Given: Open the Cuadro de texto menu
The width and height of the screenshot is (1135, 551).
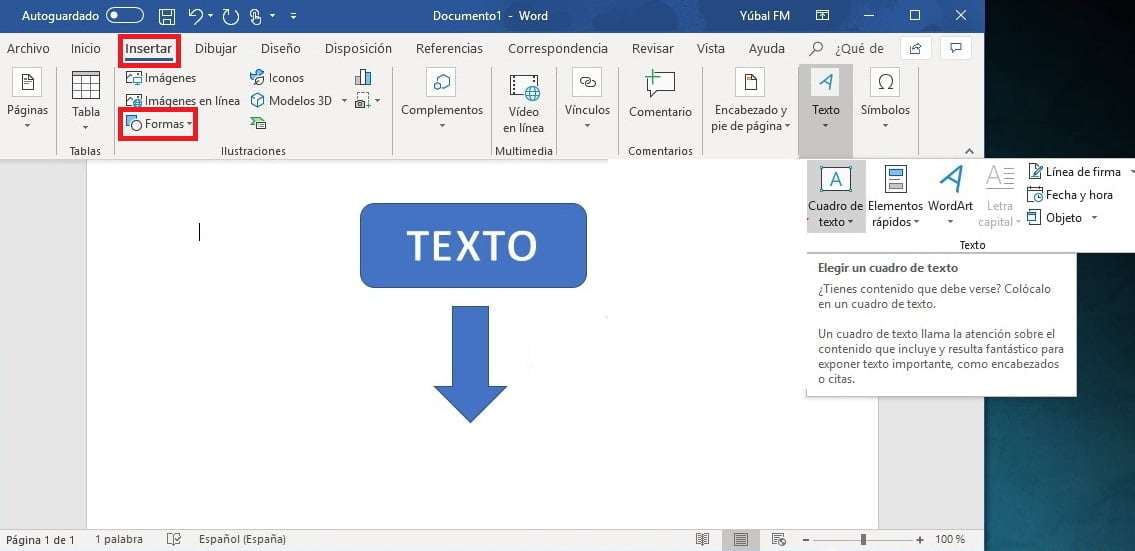Looking at the screenshot, I should pyautogui.click(x=835, y=195).
